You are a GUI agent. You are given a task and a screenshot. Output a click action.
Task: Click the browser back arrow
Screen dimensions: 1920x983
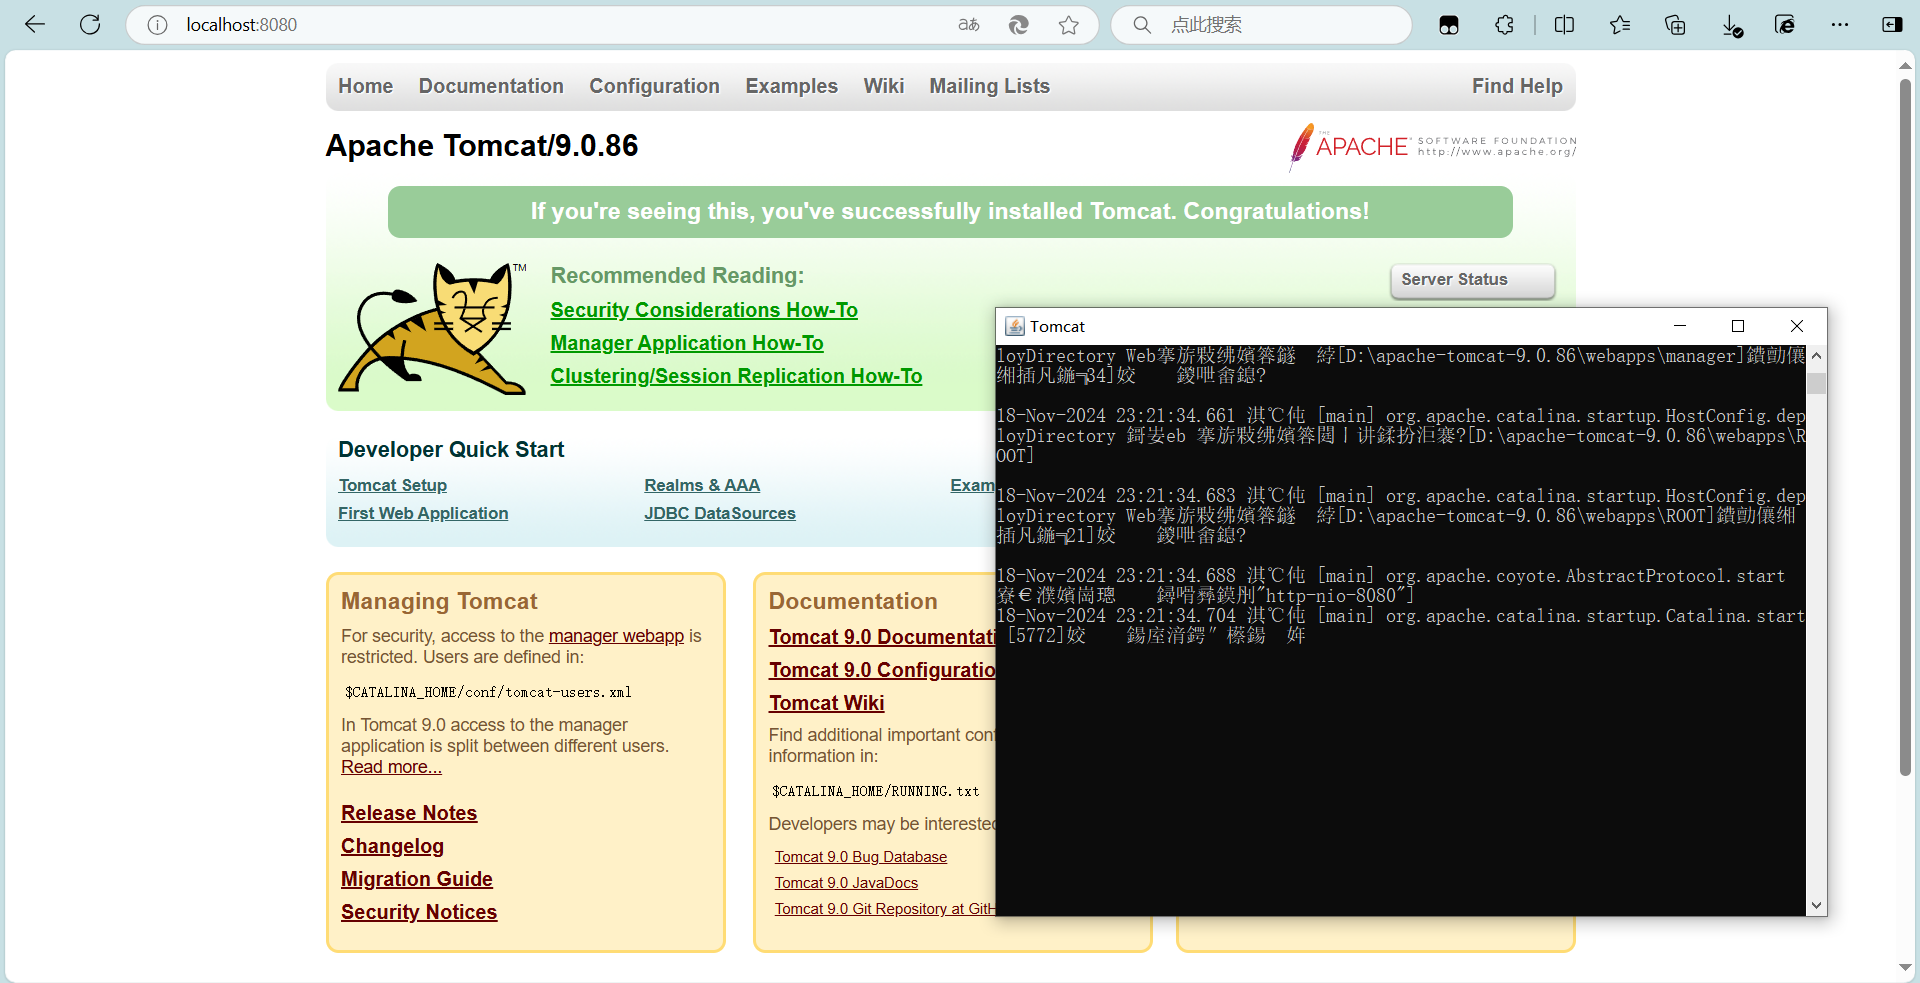point(35,25)
